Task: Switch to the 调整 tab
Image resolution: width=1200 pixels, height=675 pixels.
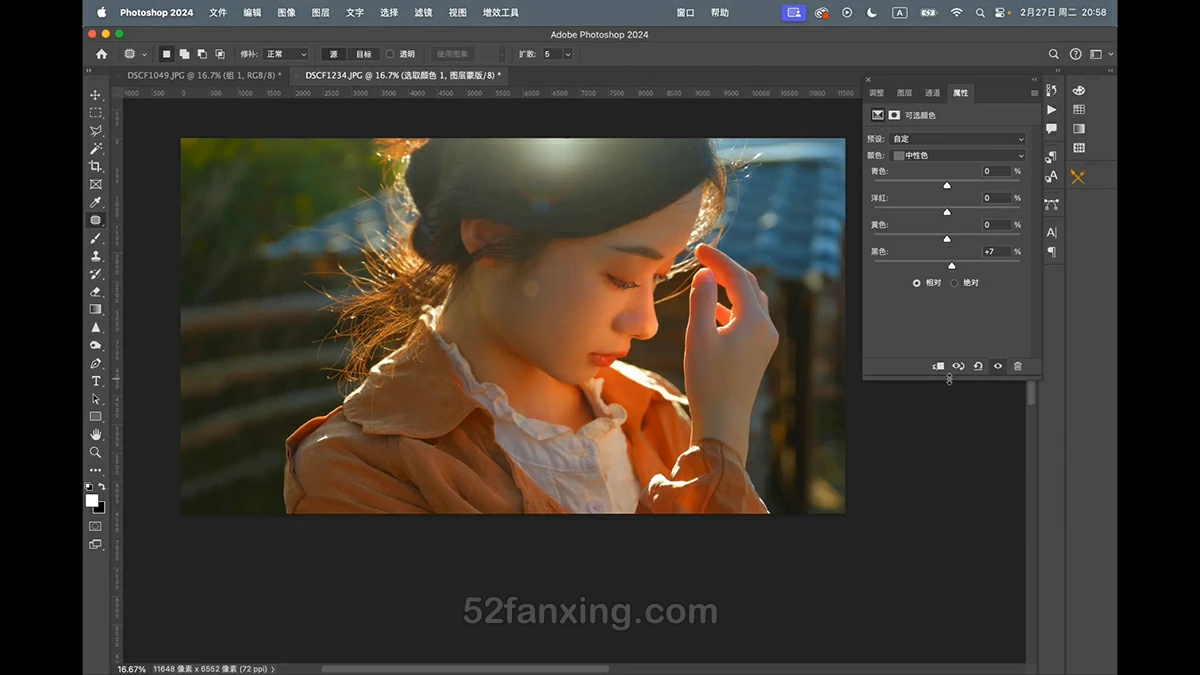Action: pos(876,93)
